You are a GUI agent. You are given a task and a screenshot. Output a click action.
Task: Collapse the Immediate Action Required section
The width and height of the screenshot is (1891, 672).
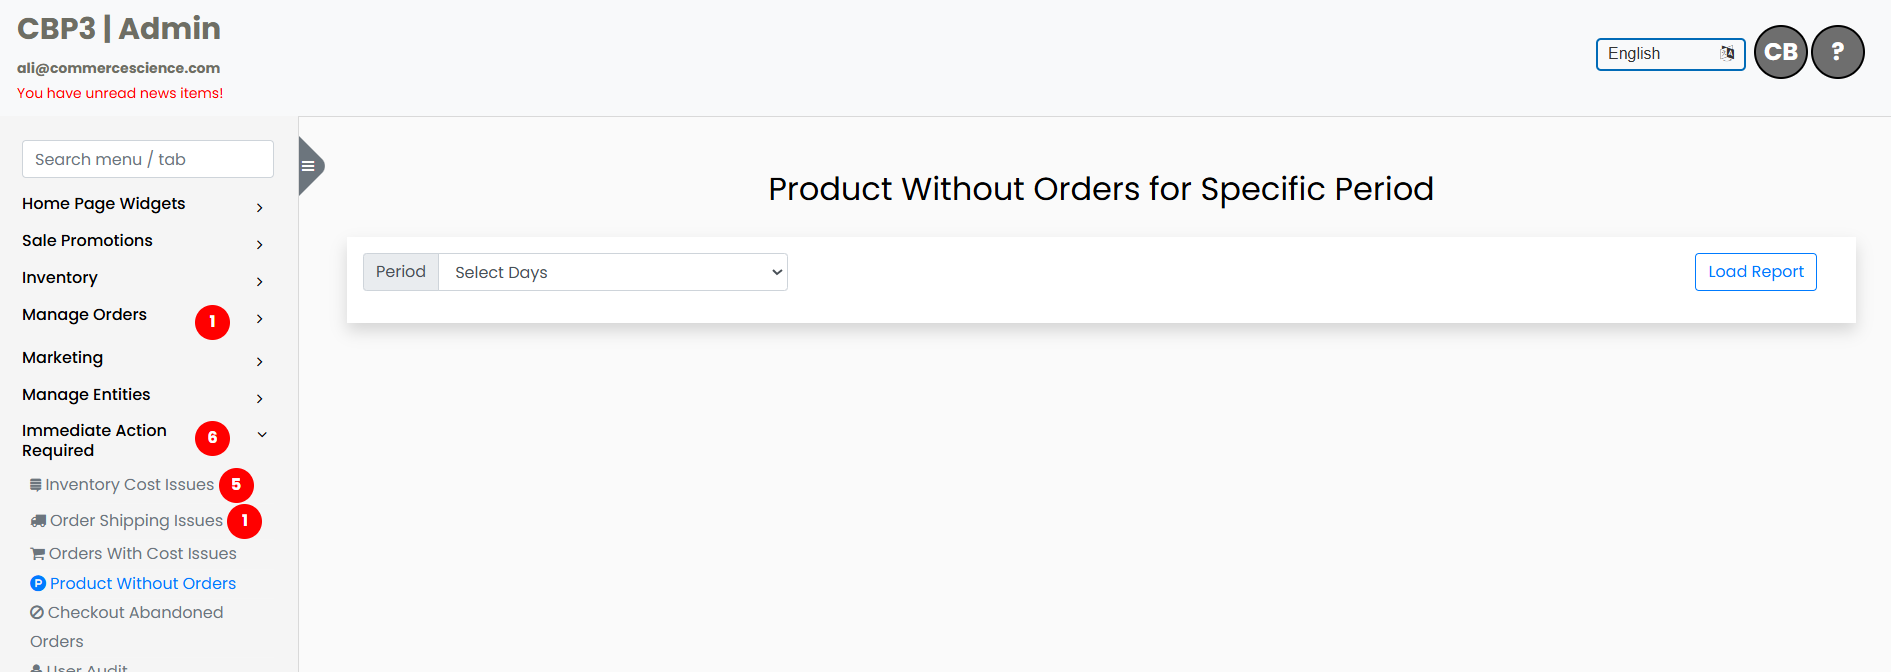coord(262,435)
